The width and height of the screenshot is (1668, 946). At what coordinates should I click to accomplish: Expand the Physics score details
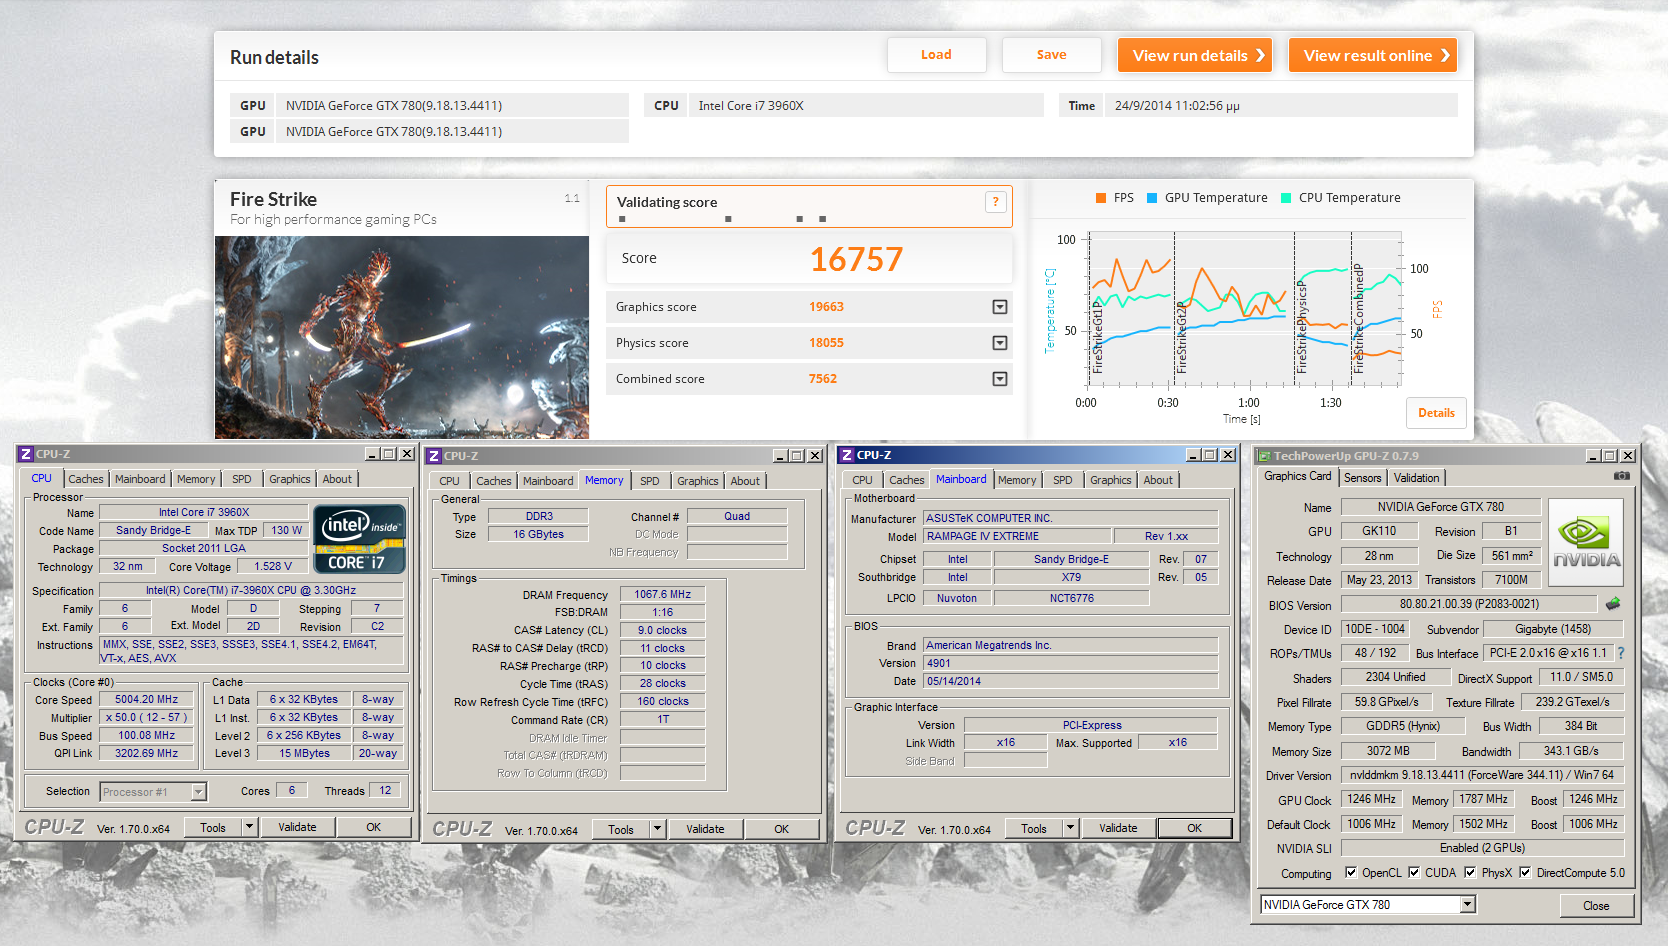pyautogui.click(x=999, y=343)
